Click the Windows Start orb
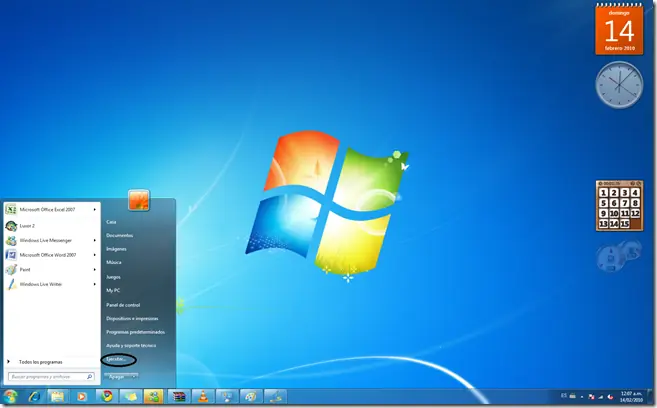The height and width of the screenshot is (408, 657). tap(10, 396)
